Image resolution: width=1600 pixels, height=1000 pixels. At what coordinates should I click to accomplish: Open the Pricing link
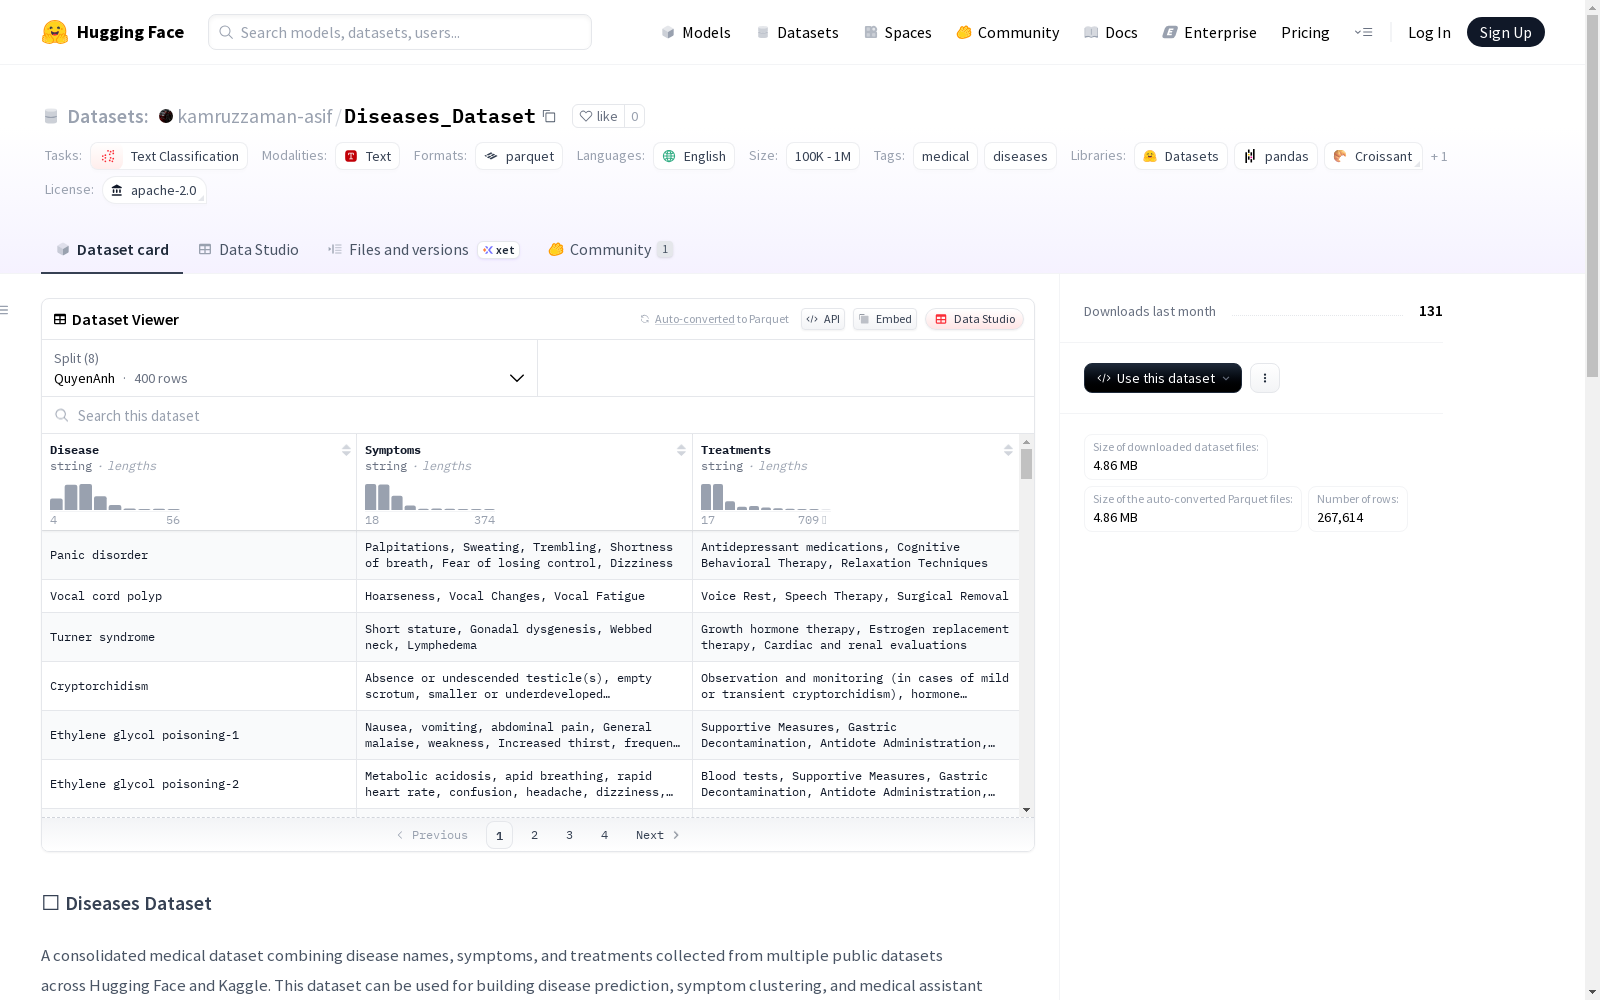pyautogui.click(x=1305, y=32)
